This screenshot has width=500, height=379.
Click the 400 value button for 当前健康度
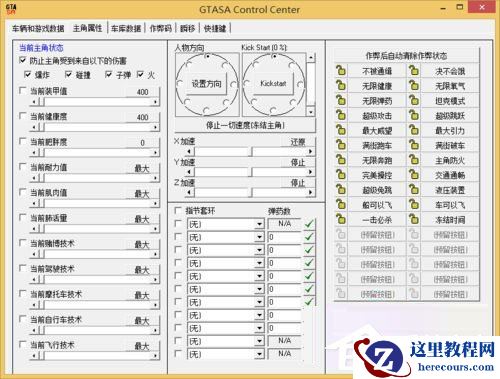142,117
